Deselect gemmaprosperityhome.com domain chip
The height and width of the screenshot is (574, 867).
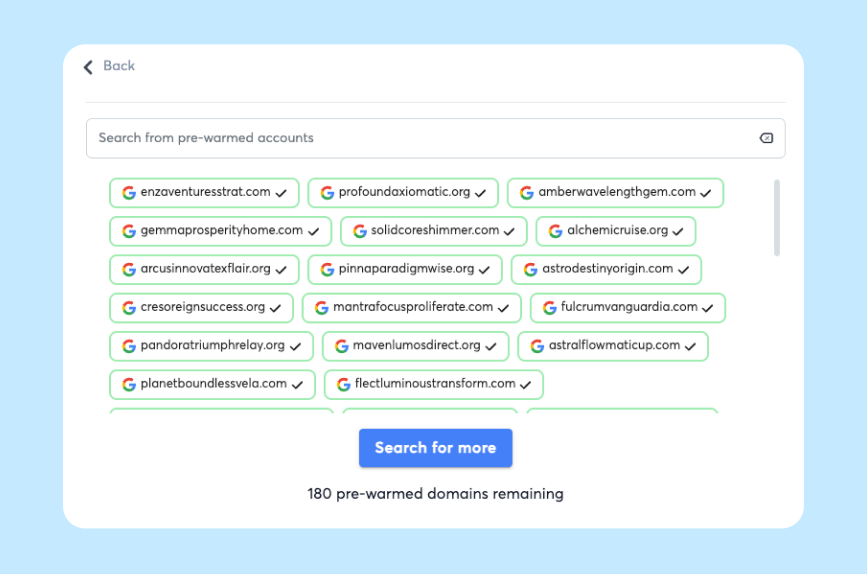click(x=220, y=231)
